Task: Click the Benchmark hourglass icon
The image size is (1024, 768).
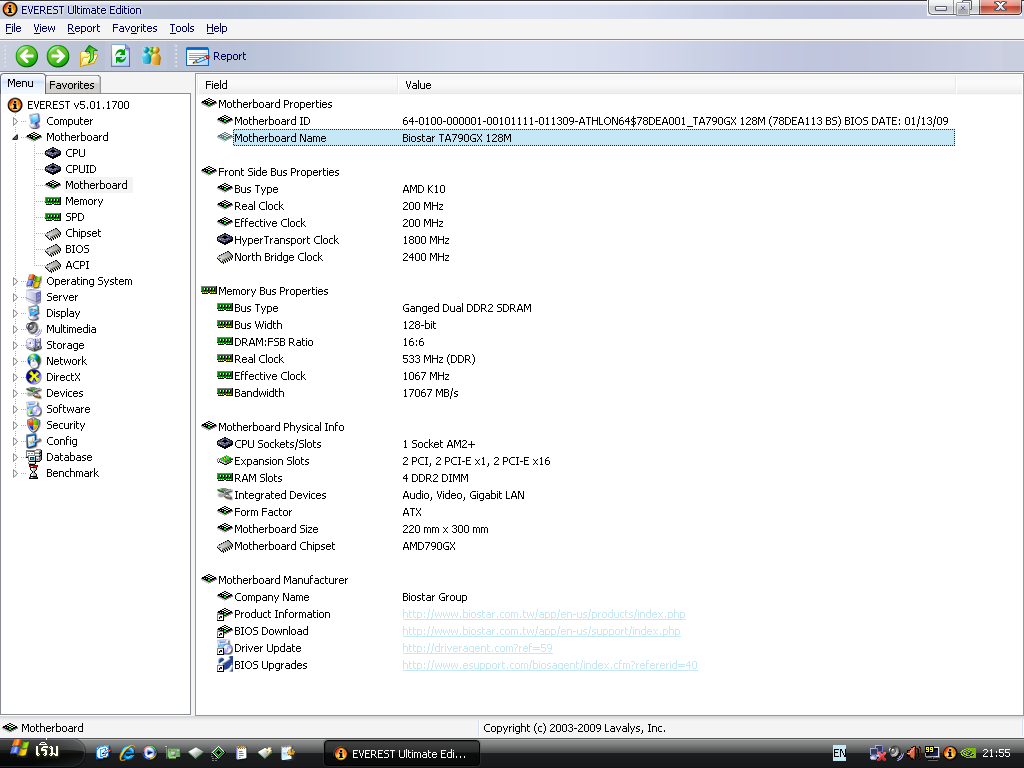Action: [34, 473]
